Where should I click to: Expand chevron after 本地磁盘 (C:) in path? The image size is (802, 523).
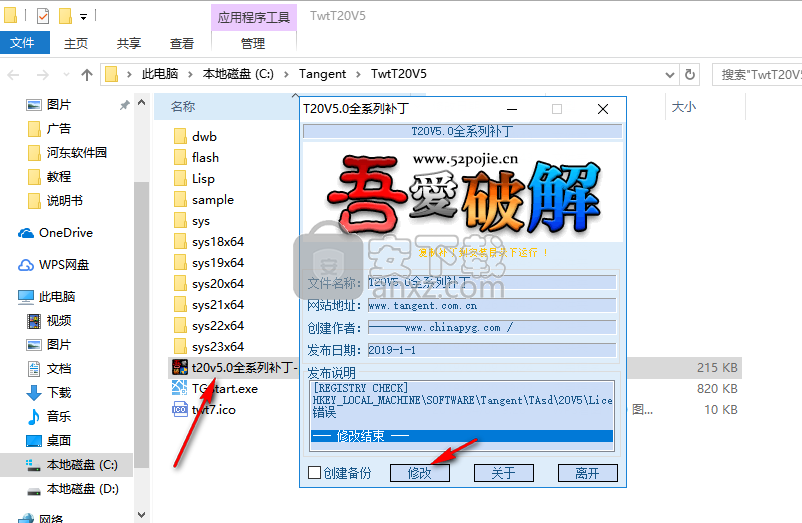pyautogui.click(x=286, y=75)
